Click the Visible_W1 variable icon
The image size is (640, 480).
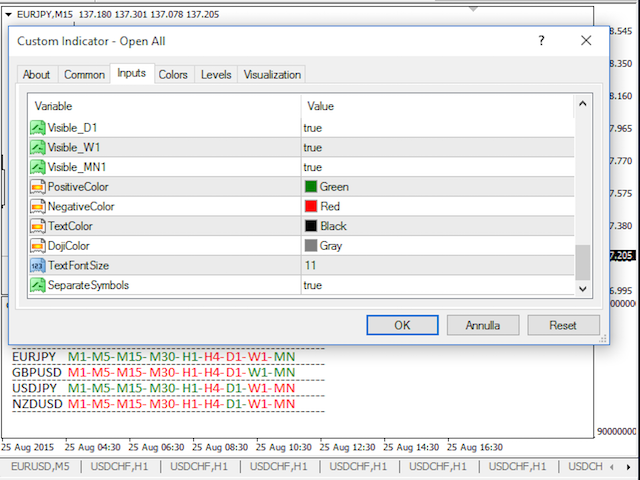point(38,147)
